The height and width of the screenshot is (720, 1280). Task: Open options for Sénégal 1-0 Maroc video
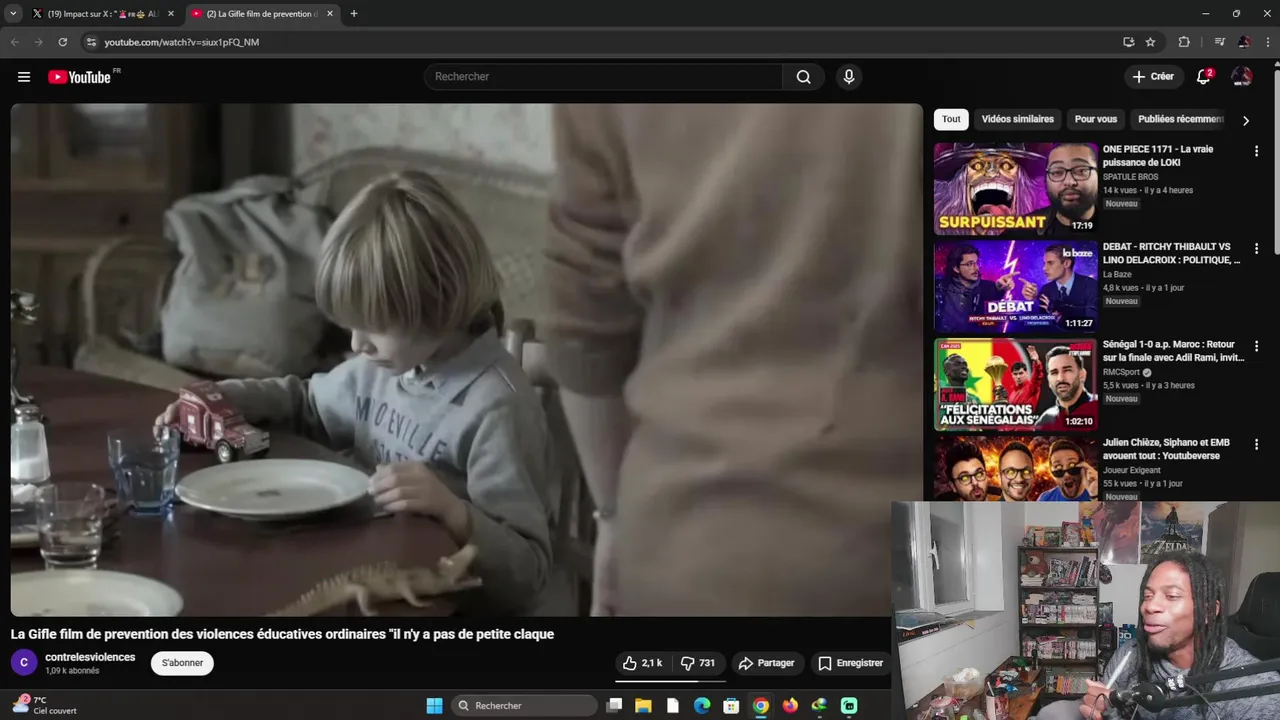(1257, 346)
